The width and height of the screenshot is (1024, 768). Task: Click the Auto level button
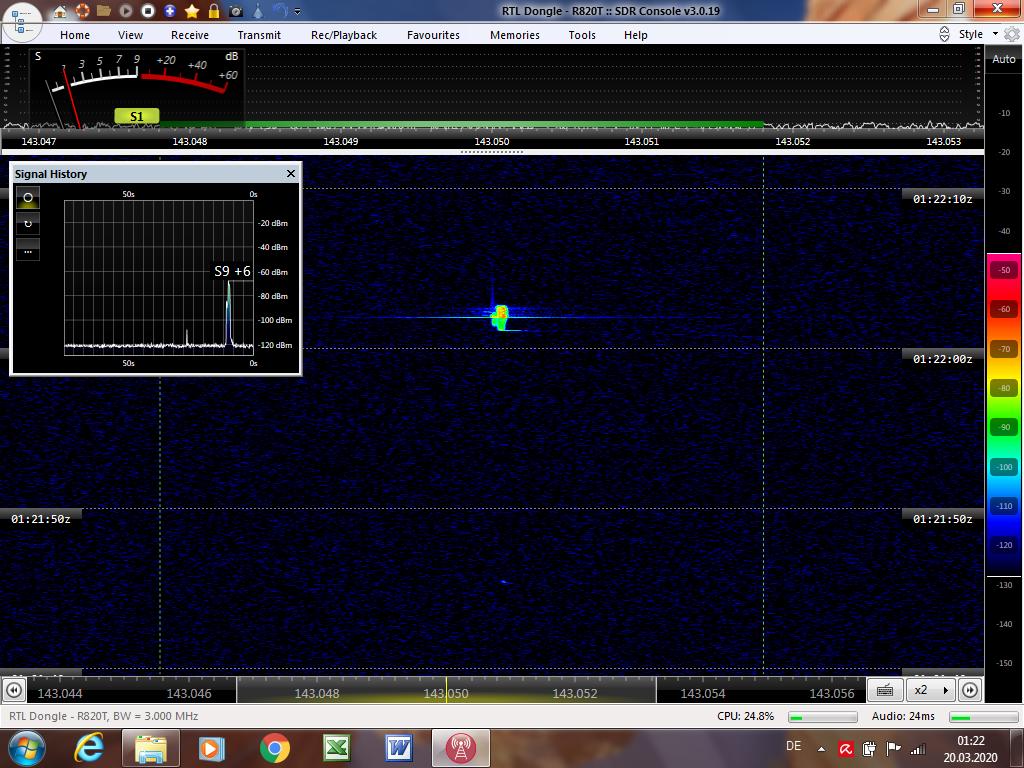[x=1004, y=59]
